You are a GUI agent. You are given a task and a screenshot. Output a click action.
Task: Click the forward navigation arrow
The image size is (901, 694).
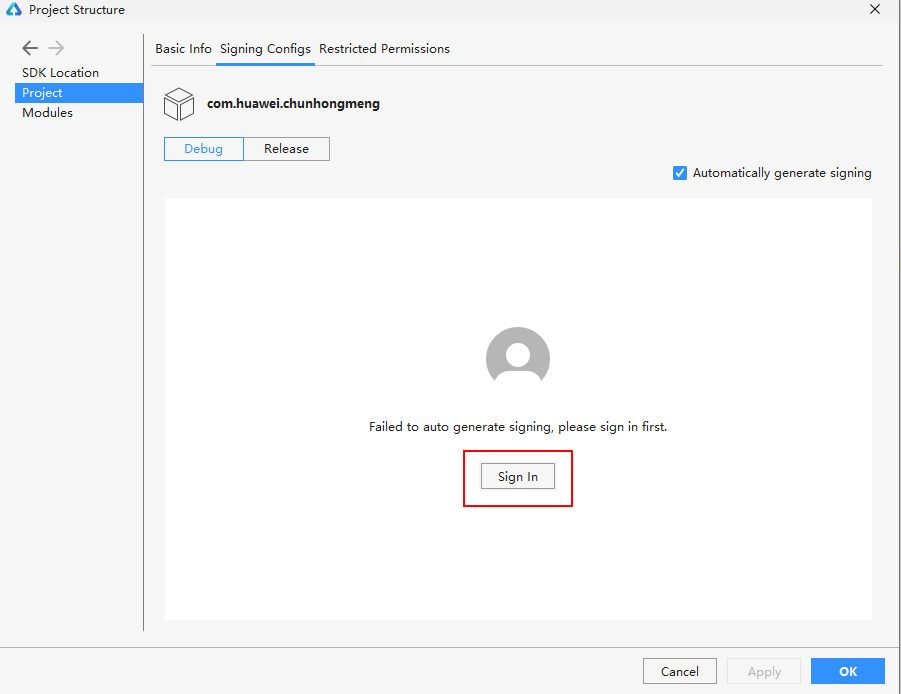pyautogui.click(x=56, y=48)
